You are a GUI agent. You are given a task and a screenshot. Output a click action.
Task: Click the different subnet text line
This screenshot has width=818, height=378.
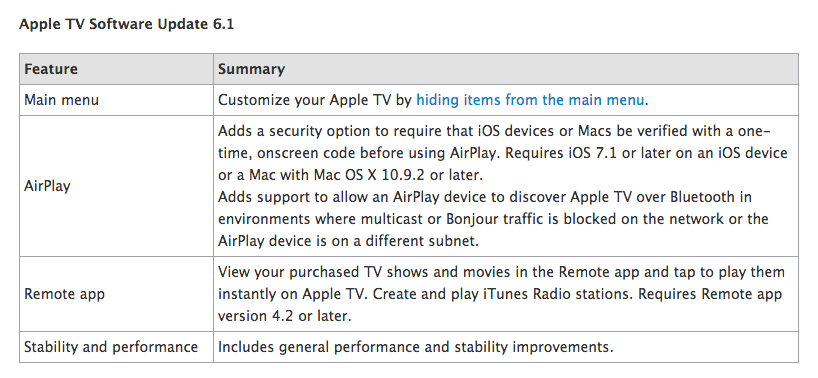click(x=348, y=240)
